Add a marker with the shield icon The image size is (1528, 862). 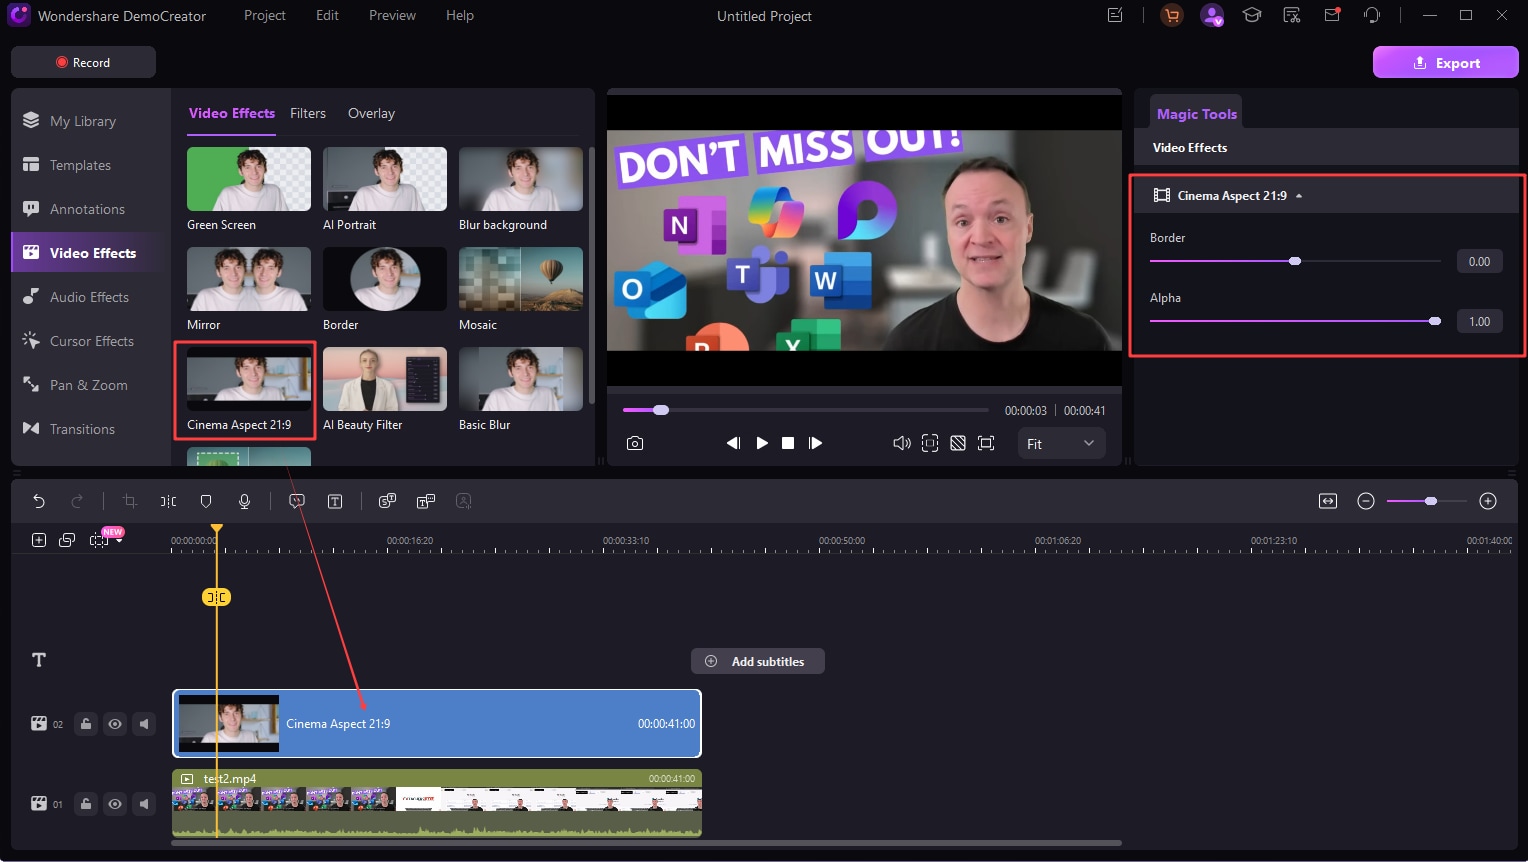pos(206,501)
